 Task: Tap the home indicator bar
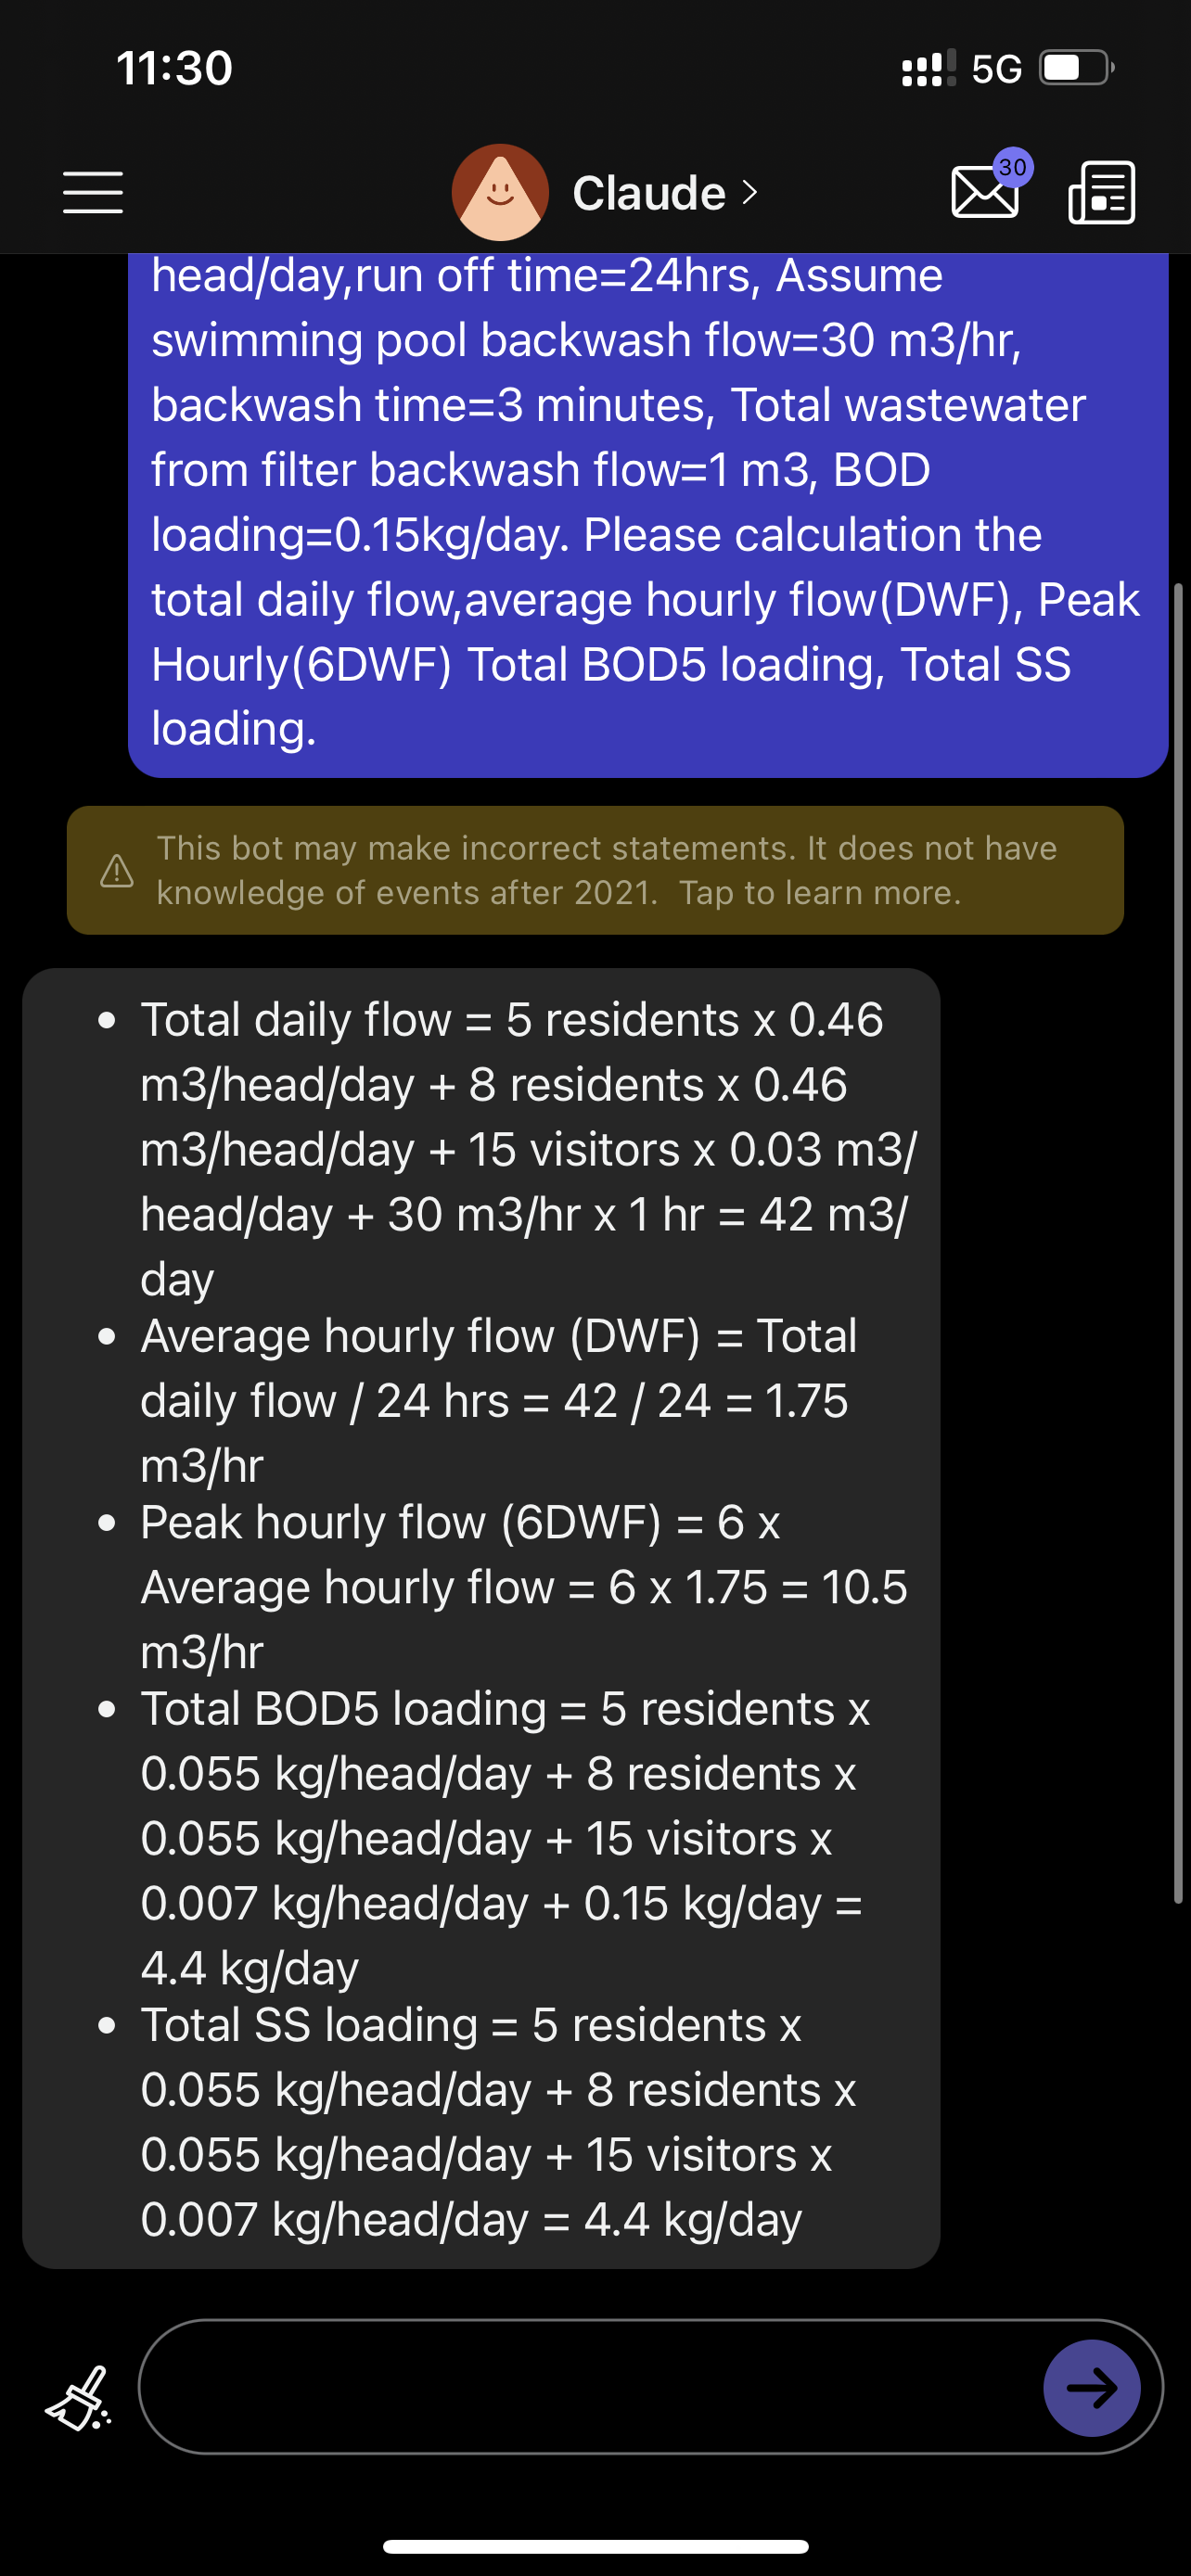(x=595, y=2546)
